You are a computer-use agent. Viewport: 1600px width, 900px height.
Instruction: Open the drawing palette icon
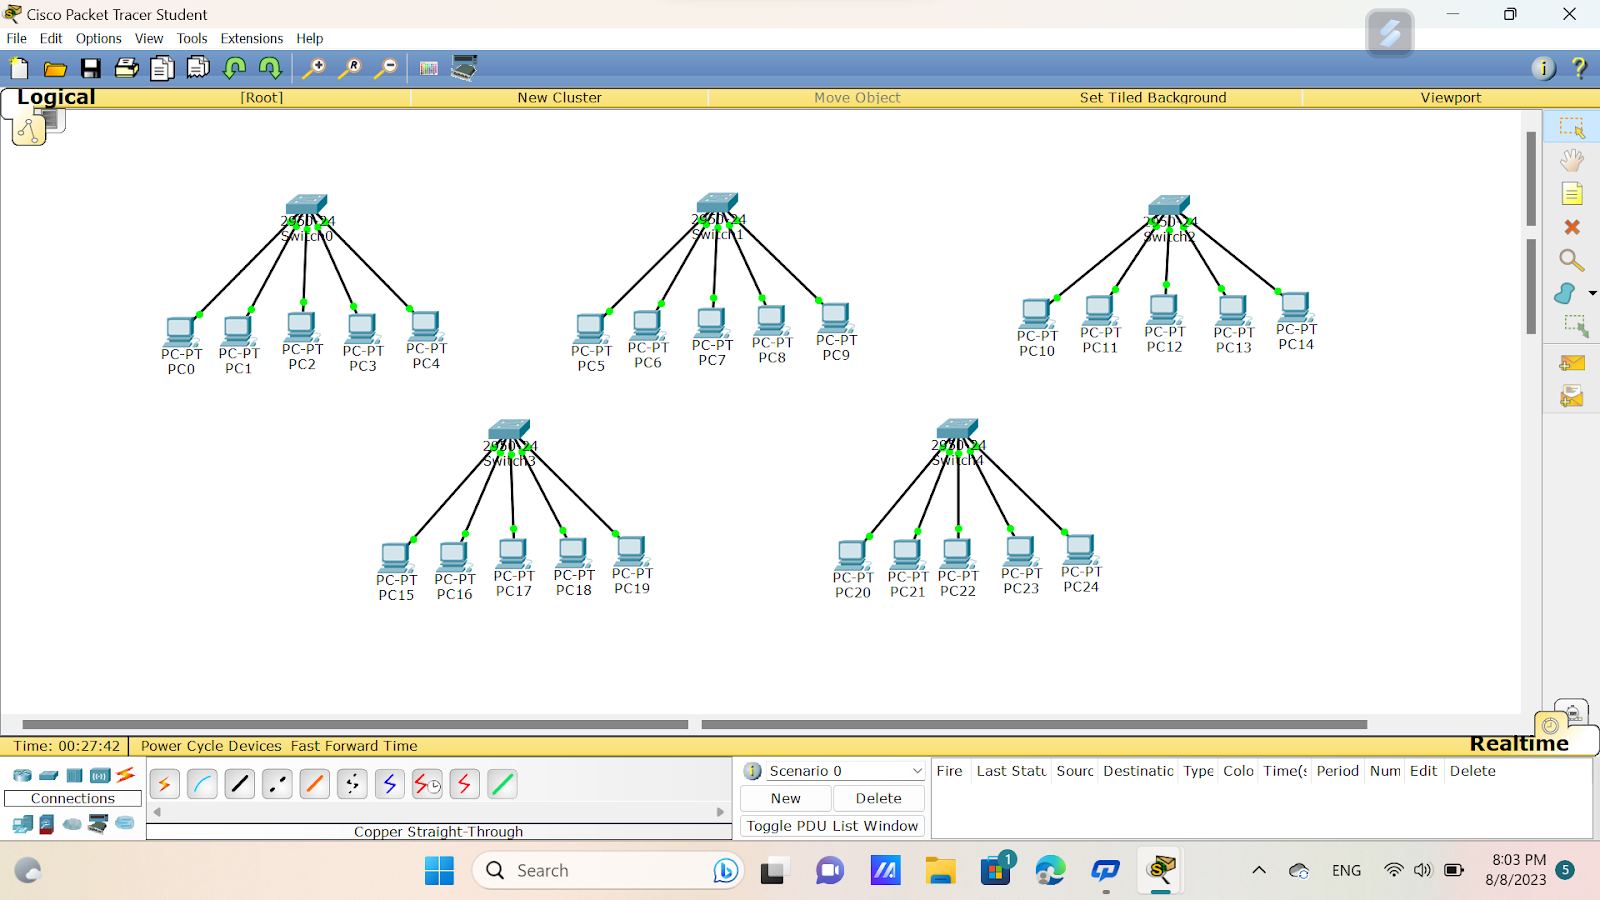[x=429, y=68]
